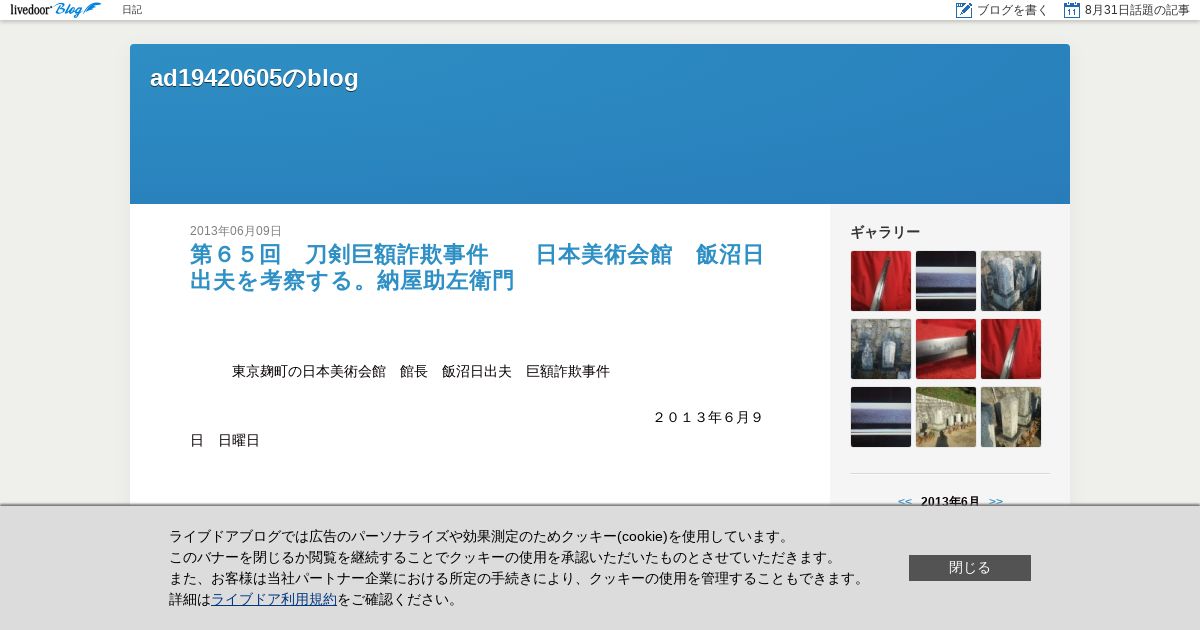Image resolution: width=1200 pixels, height=630 pixels.
Task: Open eighth gallery thumbnail, cemetery garden
Action: pos(946,417)
